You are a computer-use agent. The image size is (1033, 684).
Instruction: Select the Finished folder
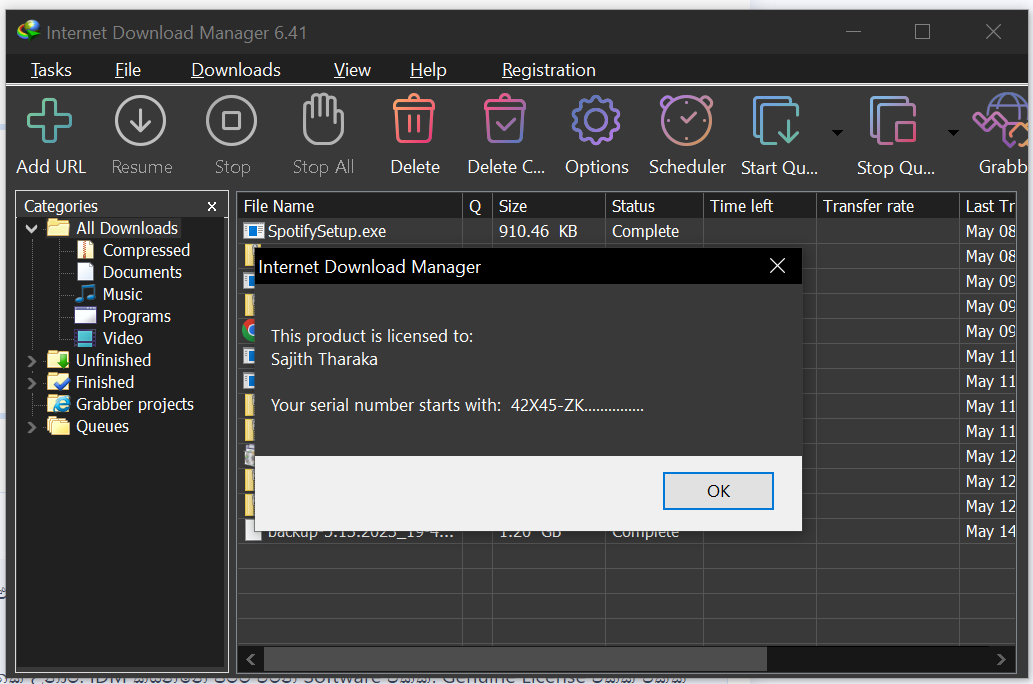(105, 382)
